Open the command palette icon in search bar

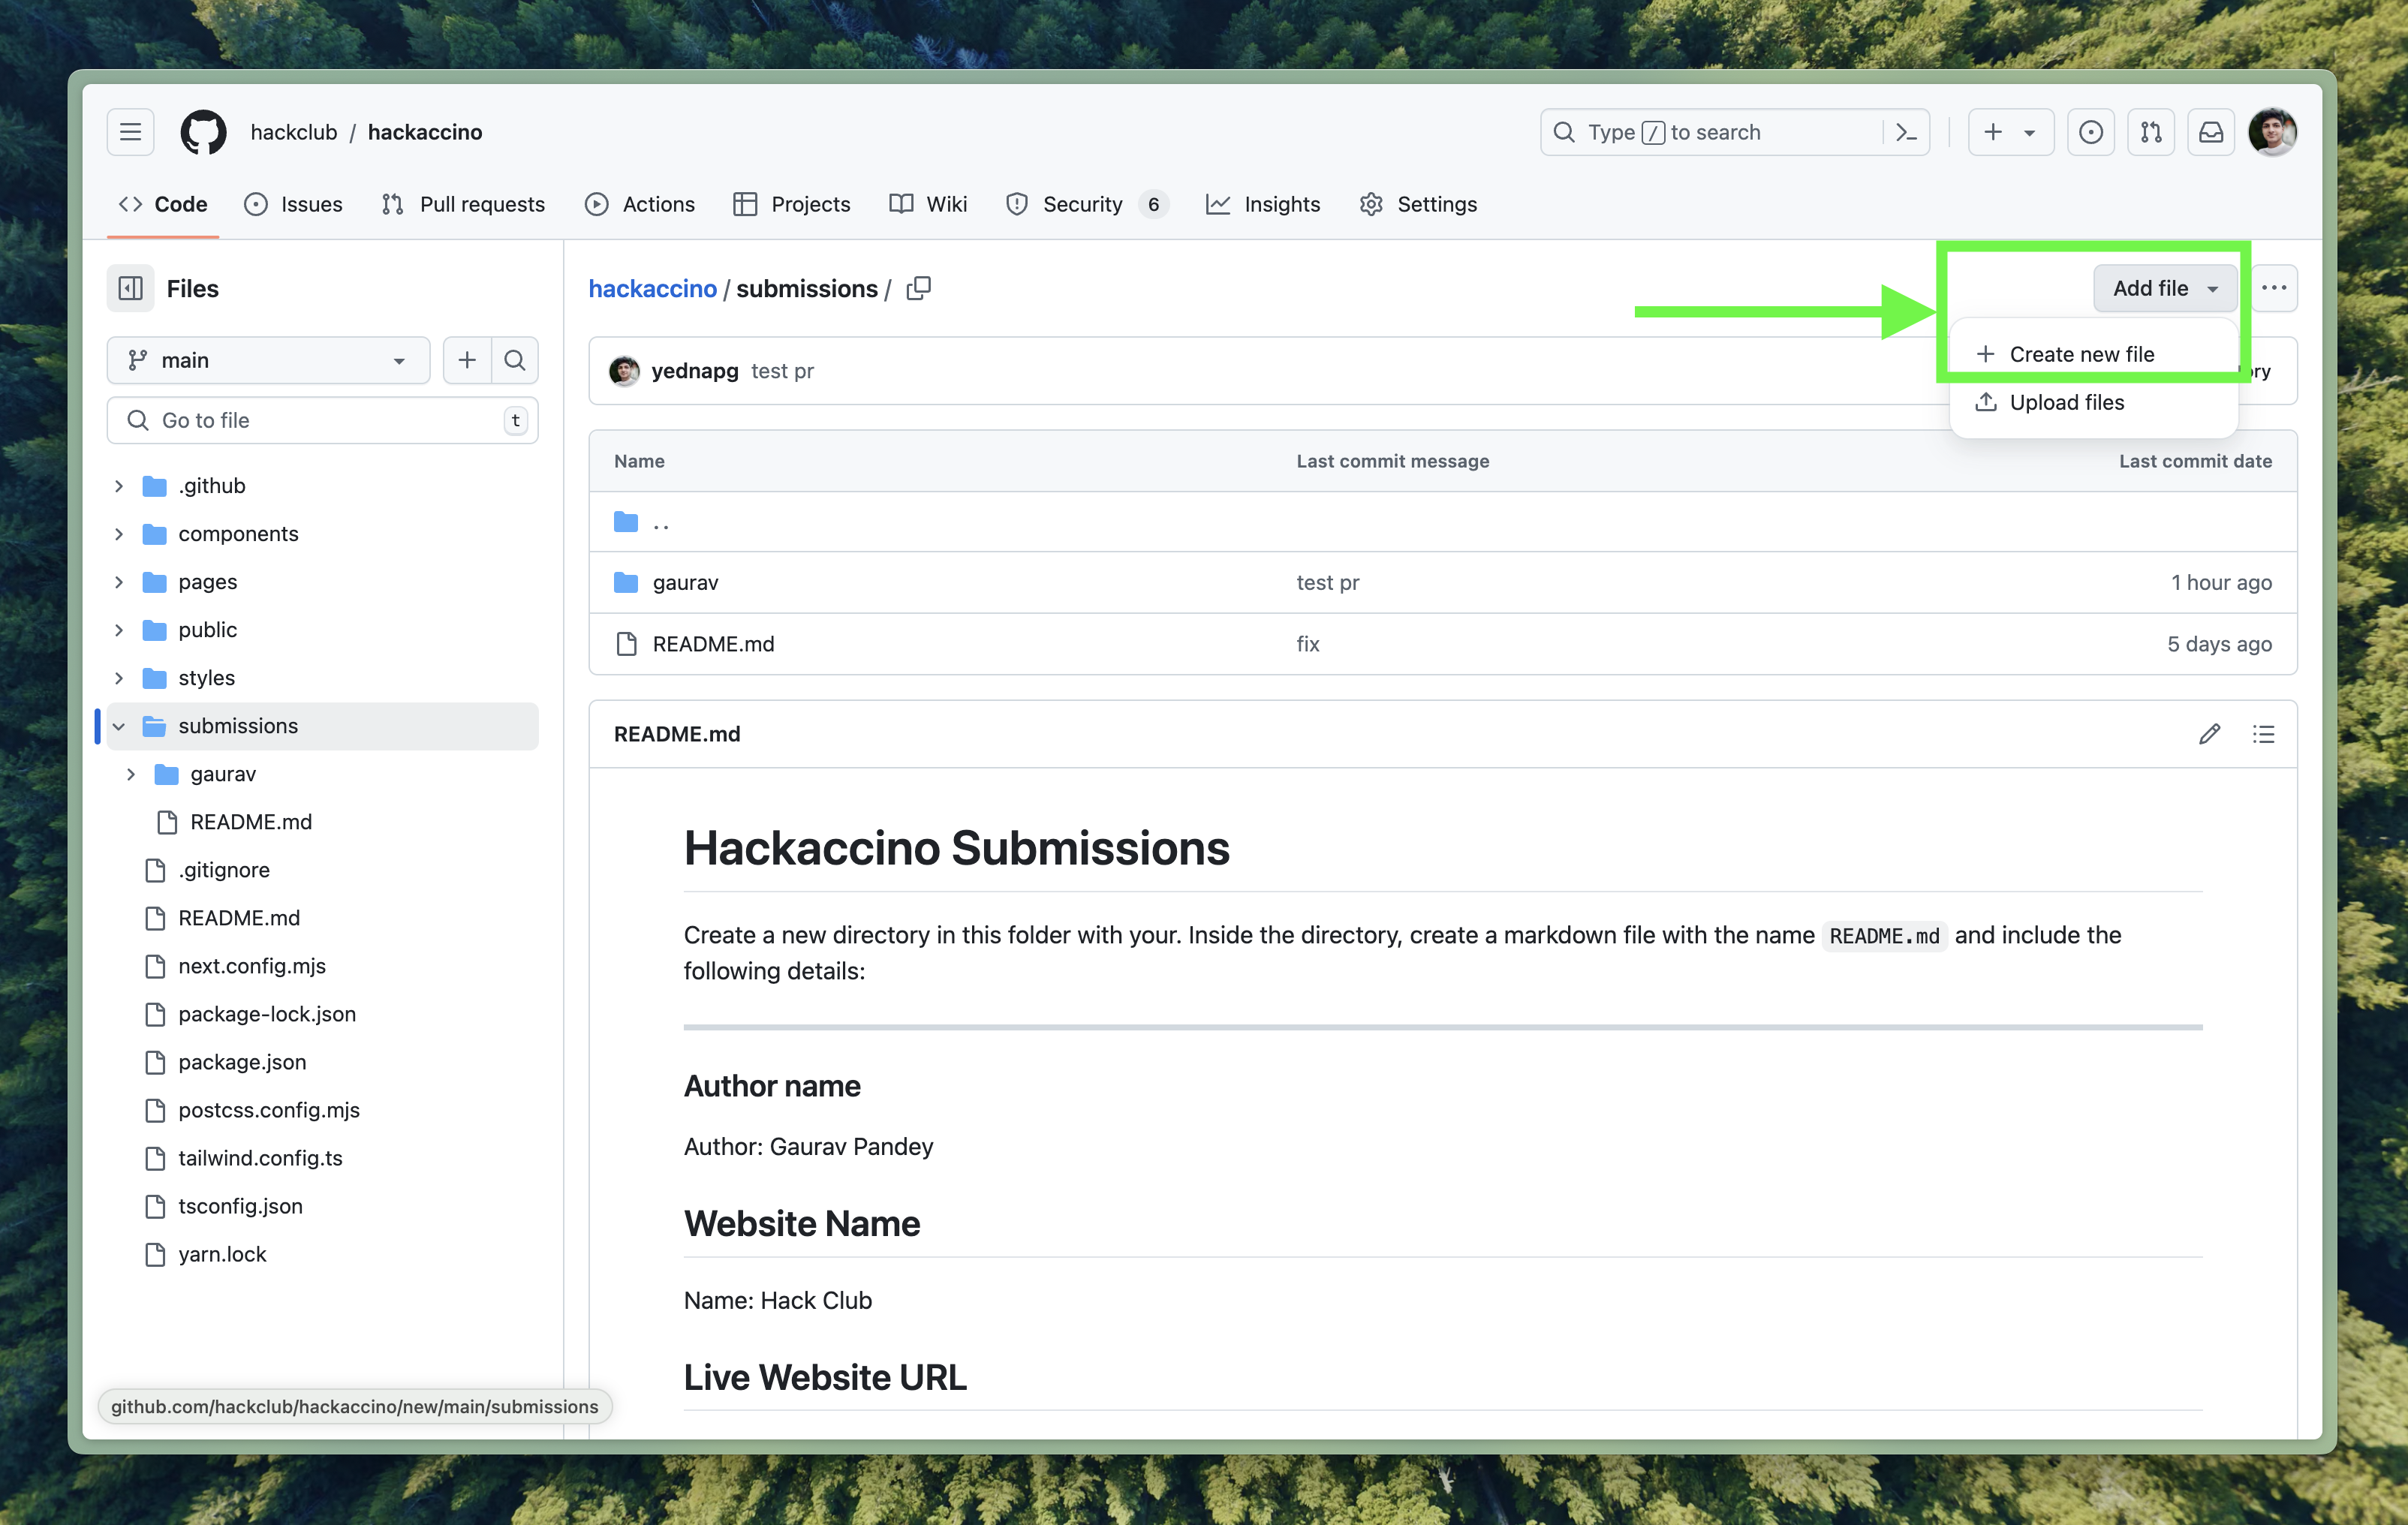coord(1906,132)
